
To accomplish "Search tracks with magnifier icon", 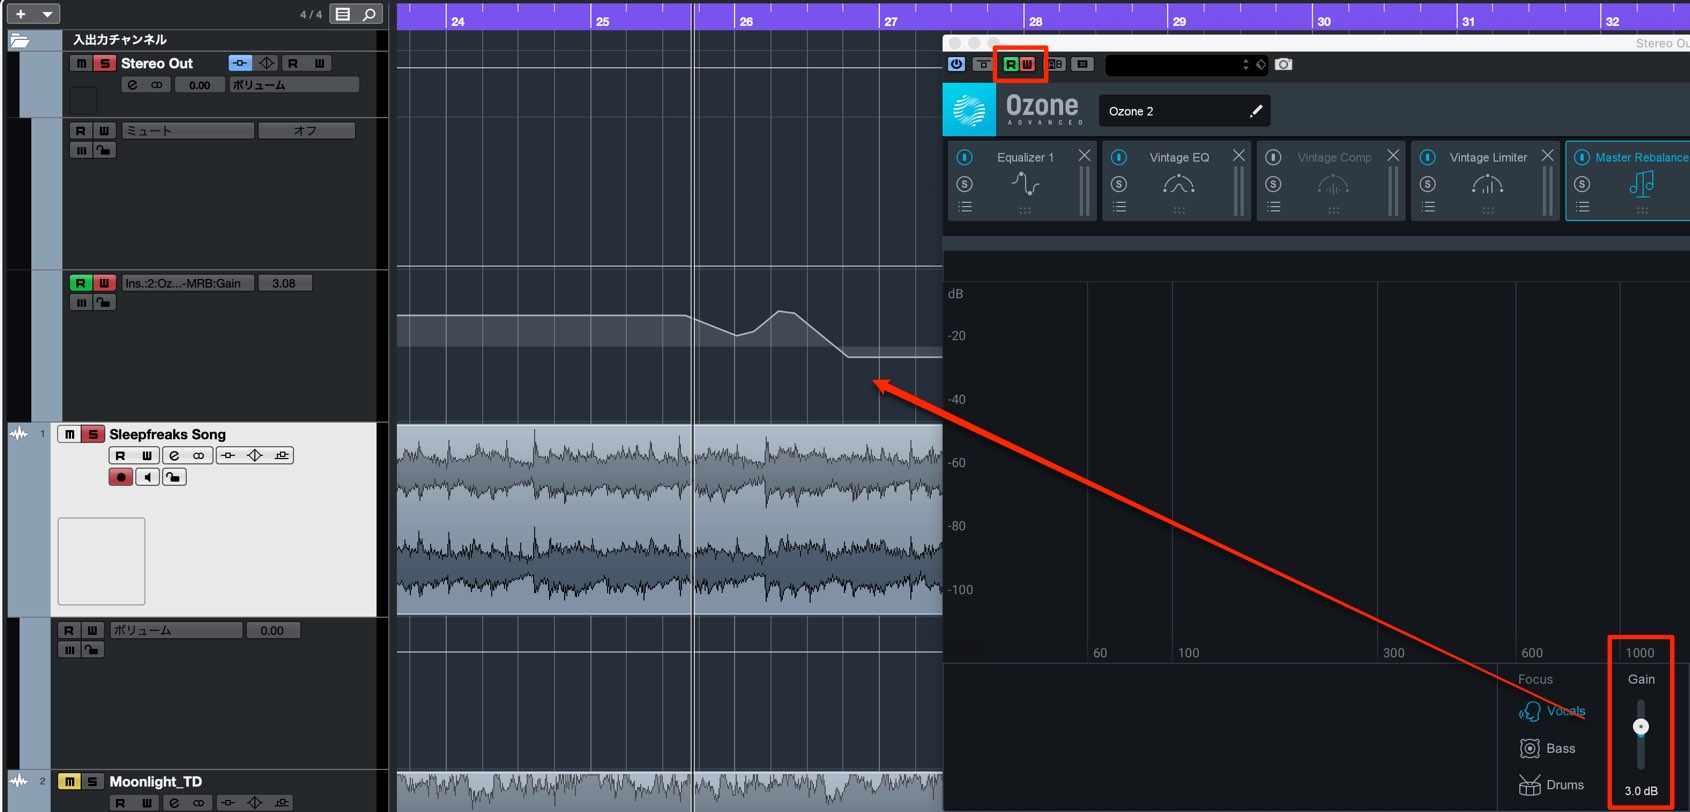I will point(369,14).
